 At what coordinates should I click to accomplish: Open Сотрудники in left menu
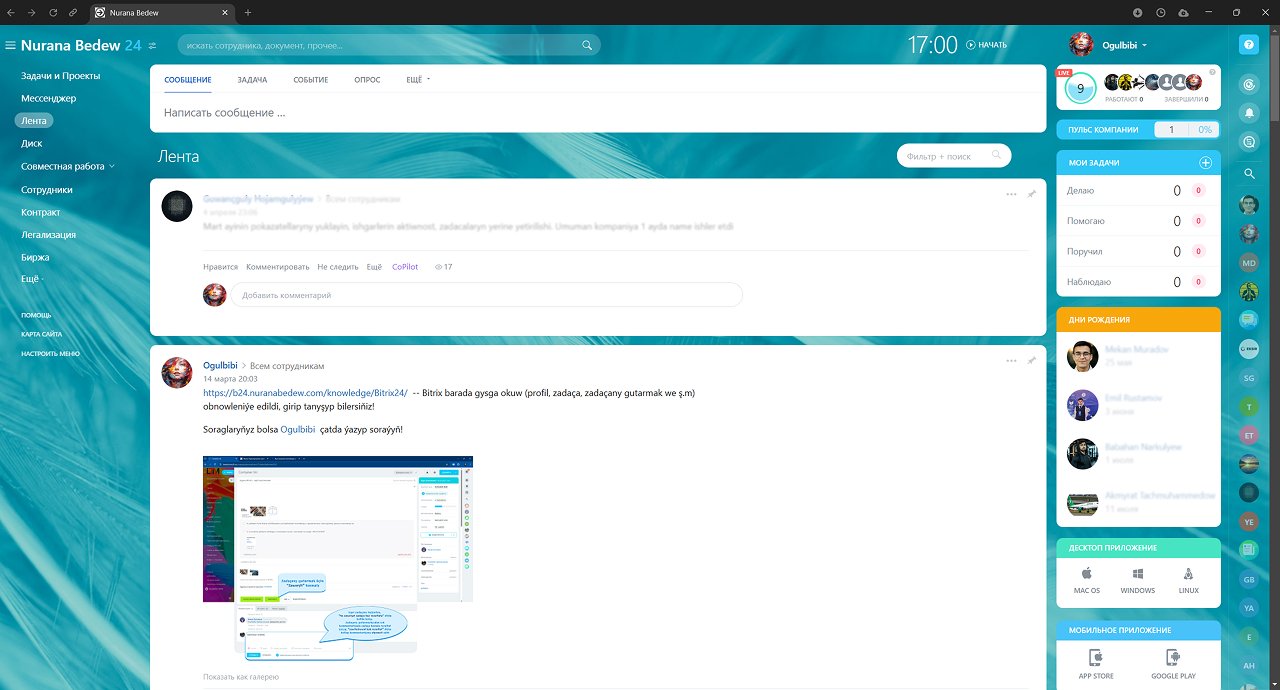coord(47,189)
